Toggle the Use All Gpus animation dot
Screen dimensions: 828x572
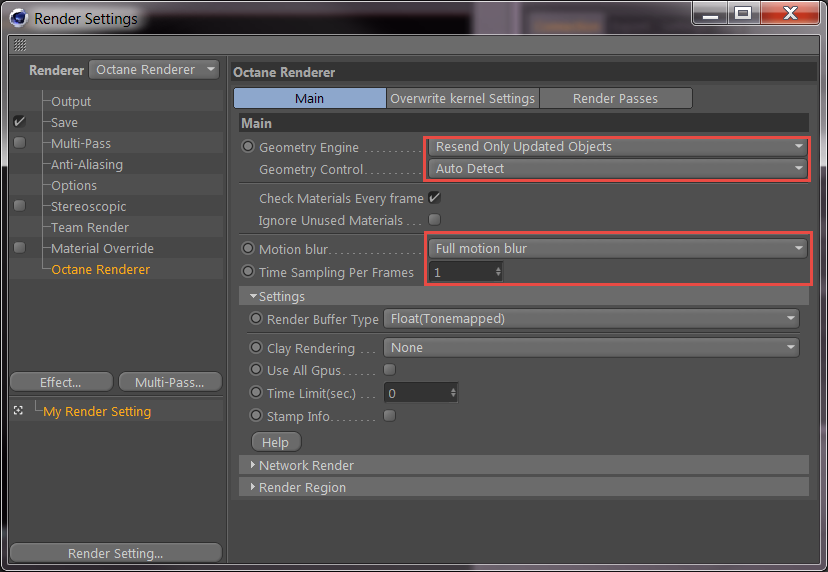tap(256, 369)
